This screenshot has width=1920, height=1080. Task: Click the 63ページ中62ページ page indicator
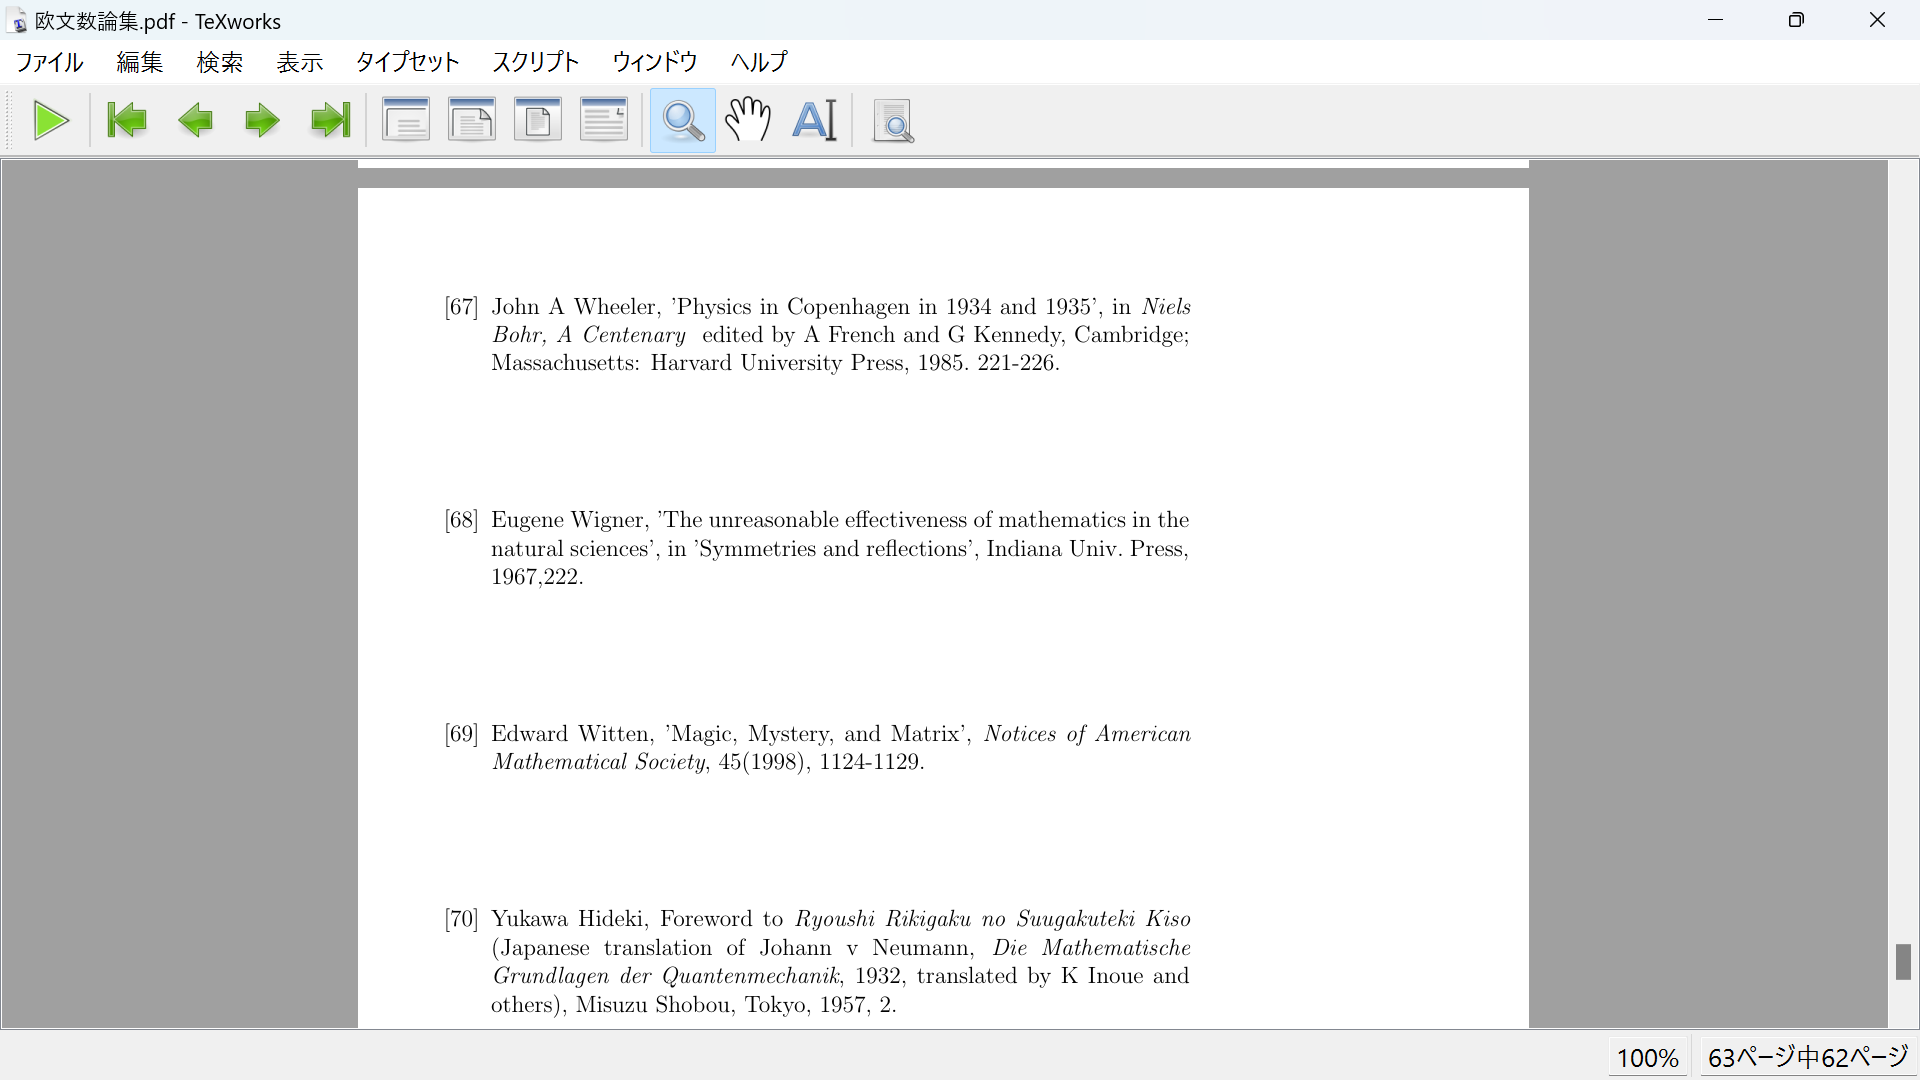pos(1808,1057)
